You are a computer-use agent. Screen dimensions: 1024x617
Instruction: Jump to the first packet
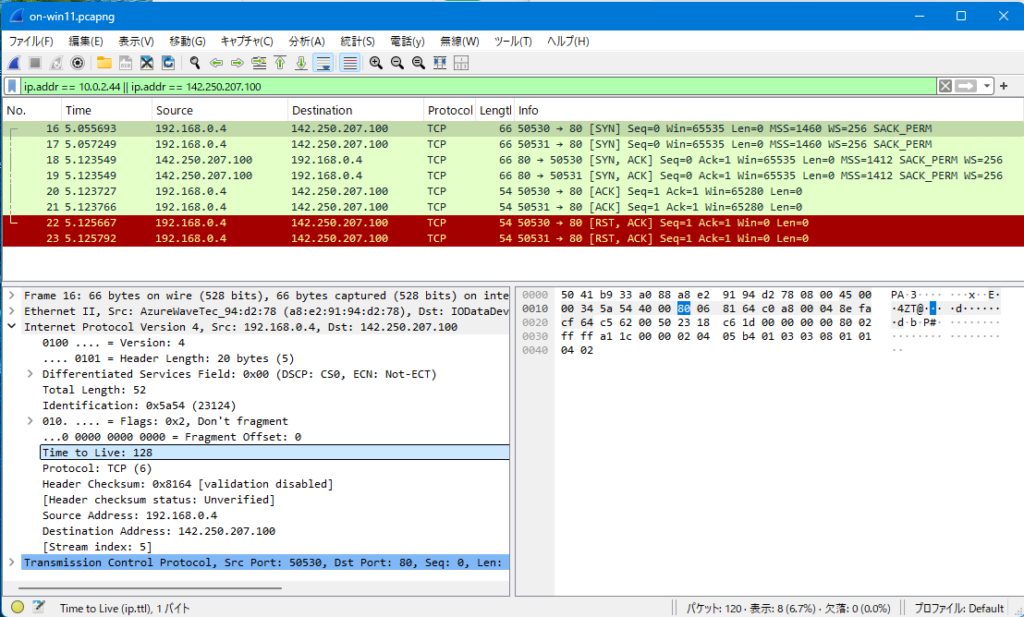pos(280,63)
